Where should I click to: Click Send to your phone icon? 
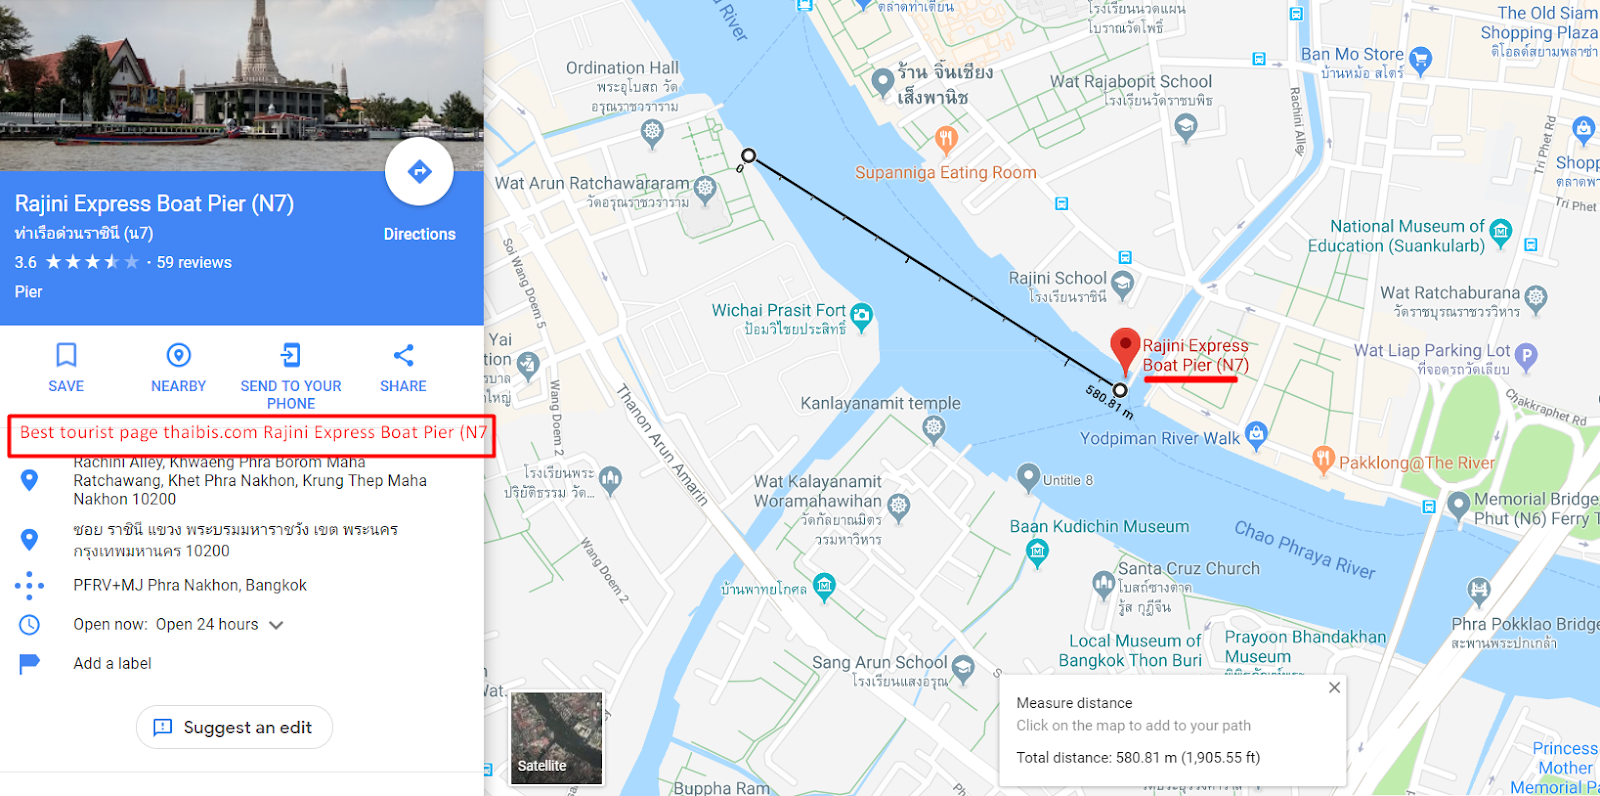coord(291,355)
